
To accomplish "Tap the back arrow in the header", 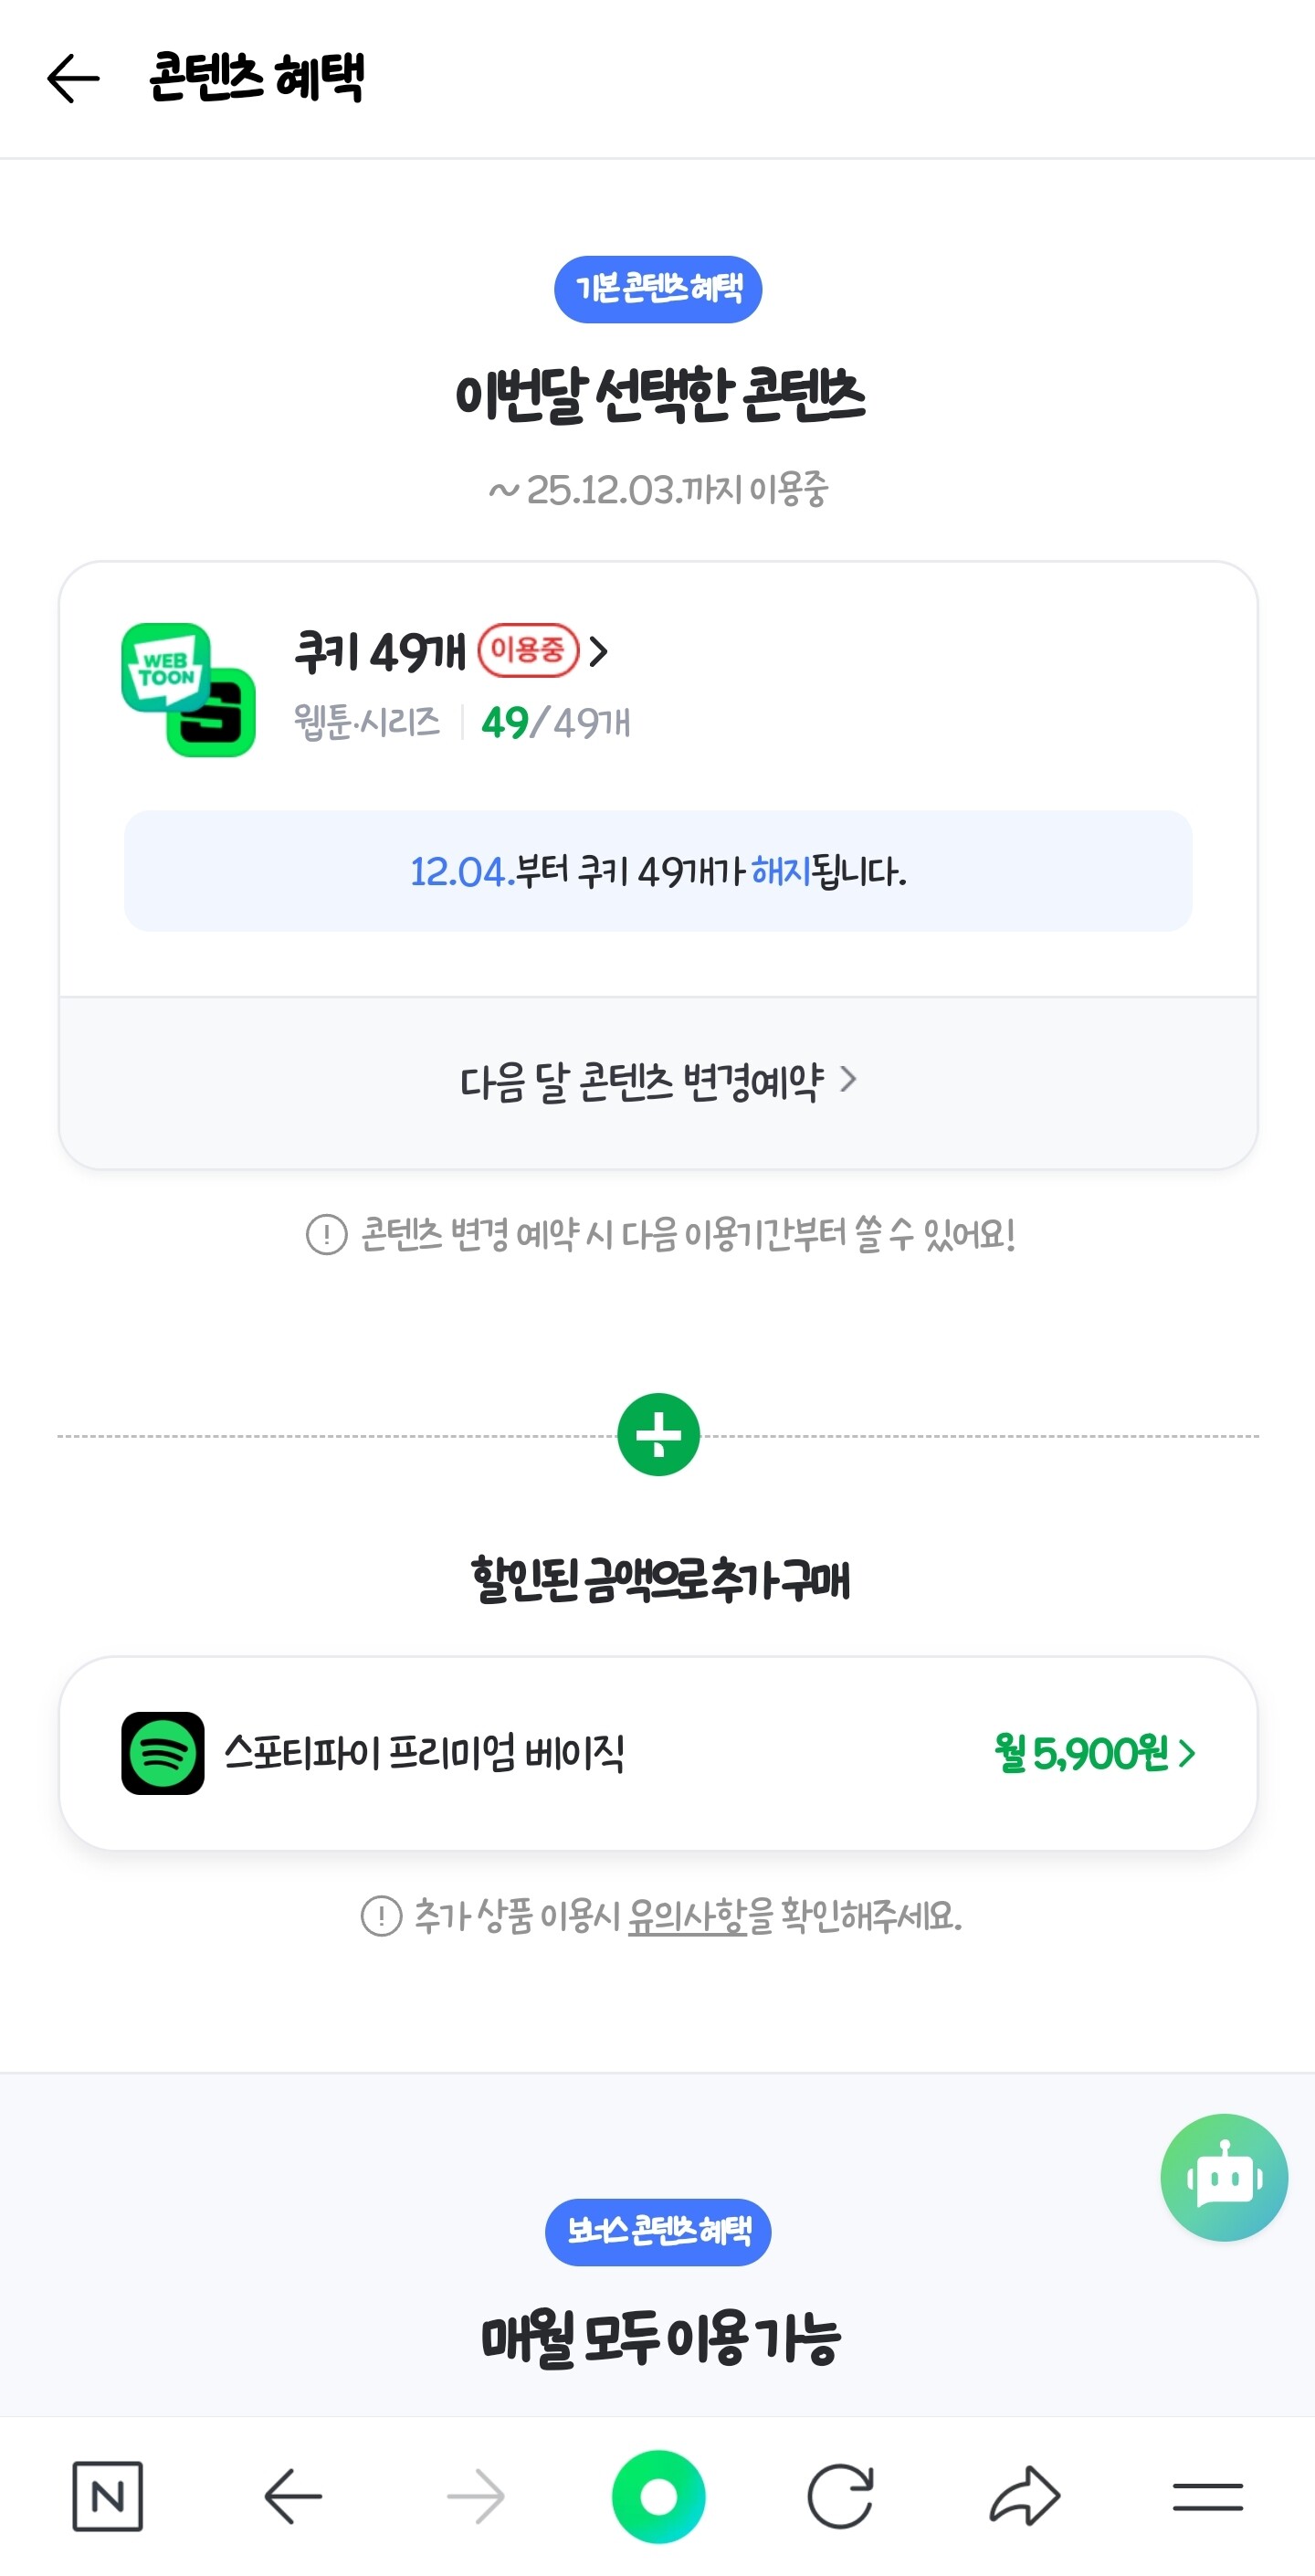I will click(x=73, y=78).
